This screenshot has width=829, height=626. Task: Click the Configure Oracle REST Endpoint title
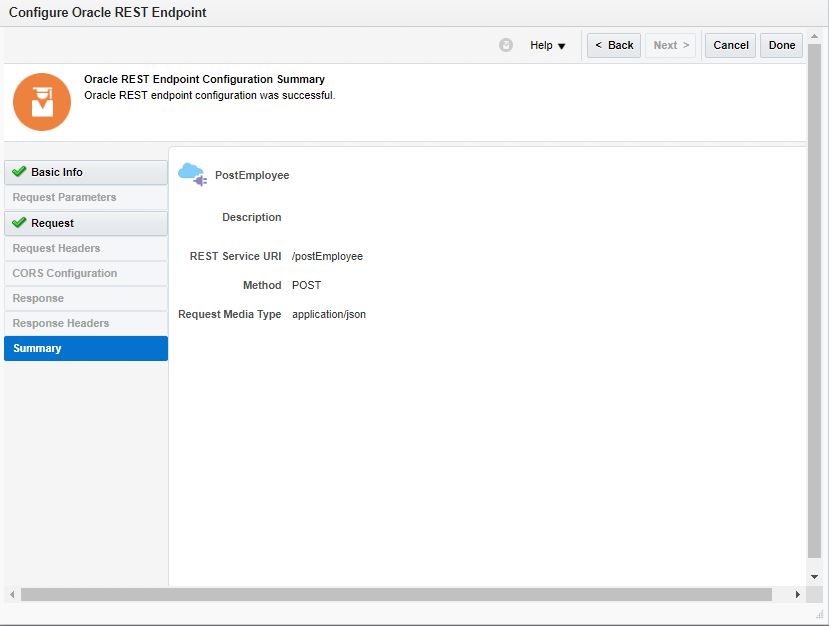coord(107,12)
